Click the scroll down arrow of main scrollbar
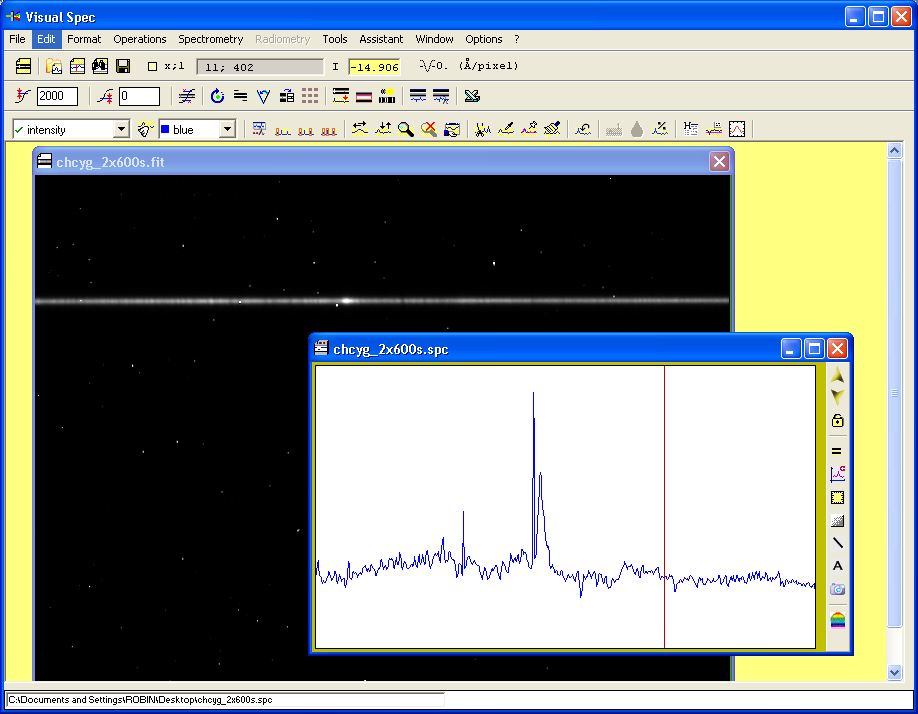Viewport: 918px width, 714px height. coord(894,672)
